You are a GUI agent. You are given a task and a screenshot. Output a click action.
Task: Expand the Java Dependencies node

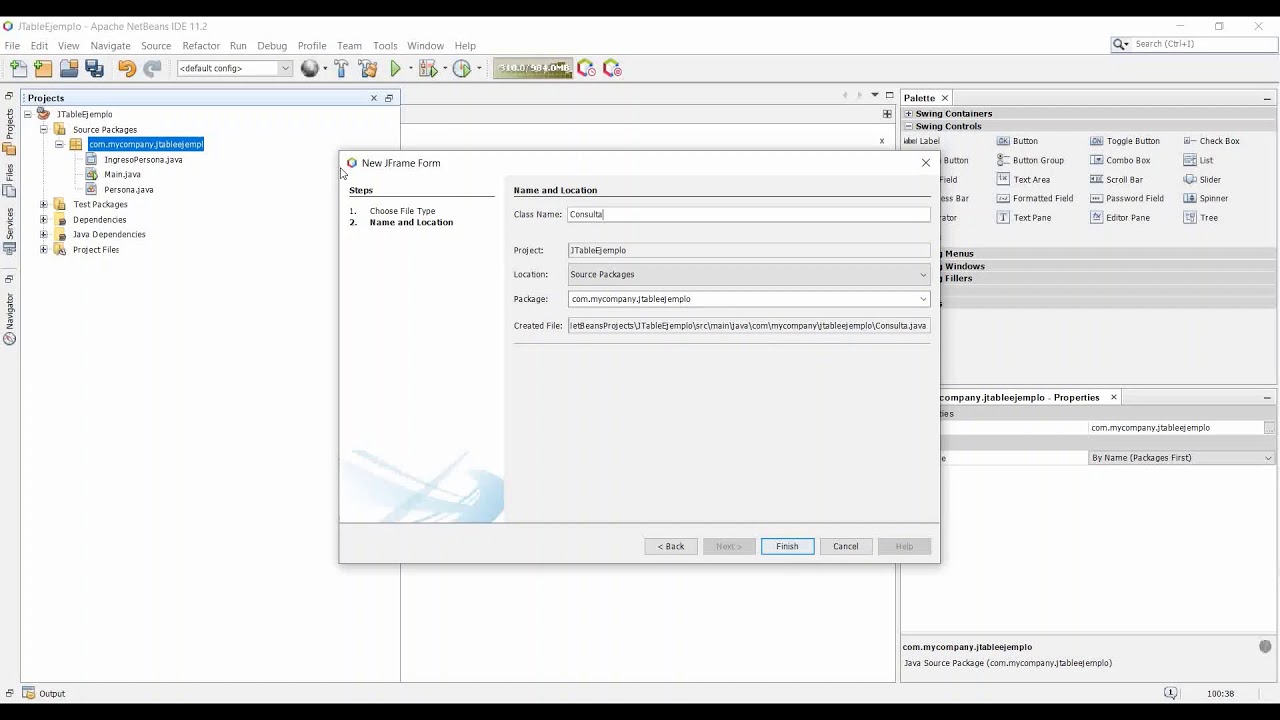[44, 234]
